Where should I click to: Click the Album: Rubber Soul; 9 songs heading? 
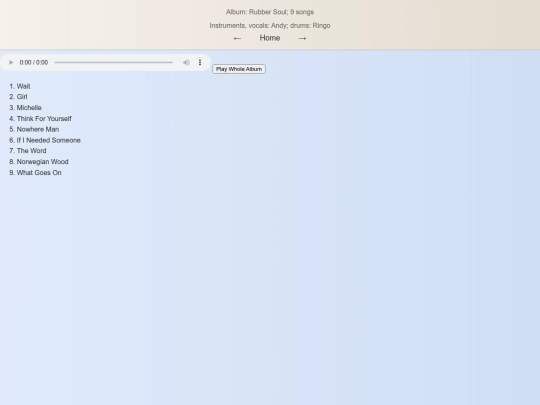click(x=270, y=12)
